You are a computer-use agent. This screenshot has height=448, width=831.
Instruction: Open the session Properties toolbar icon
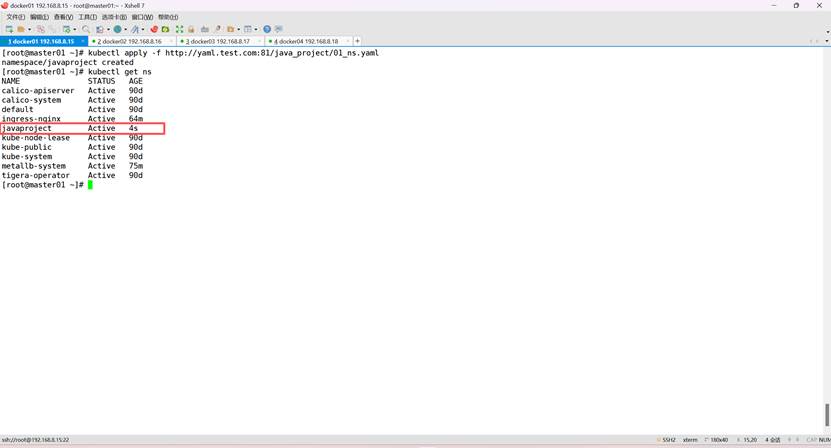(67, 29)
